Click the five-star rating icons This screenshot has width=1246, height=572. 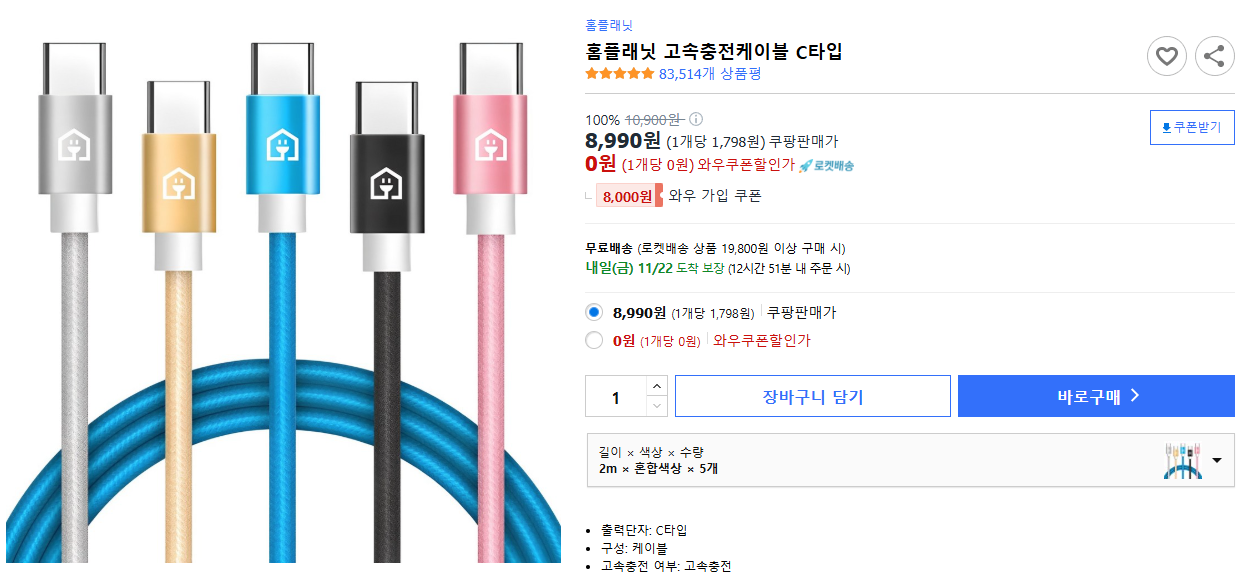619,74
